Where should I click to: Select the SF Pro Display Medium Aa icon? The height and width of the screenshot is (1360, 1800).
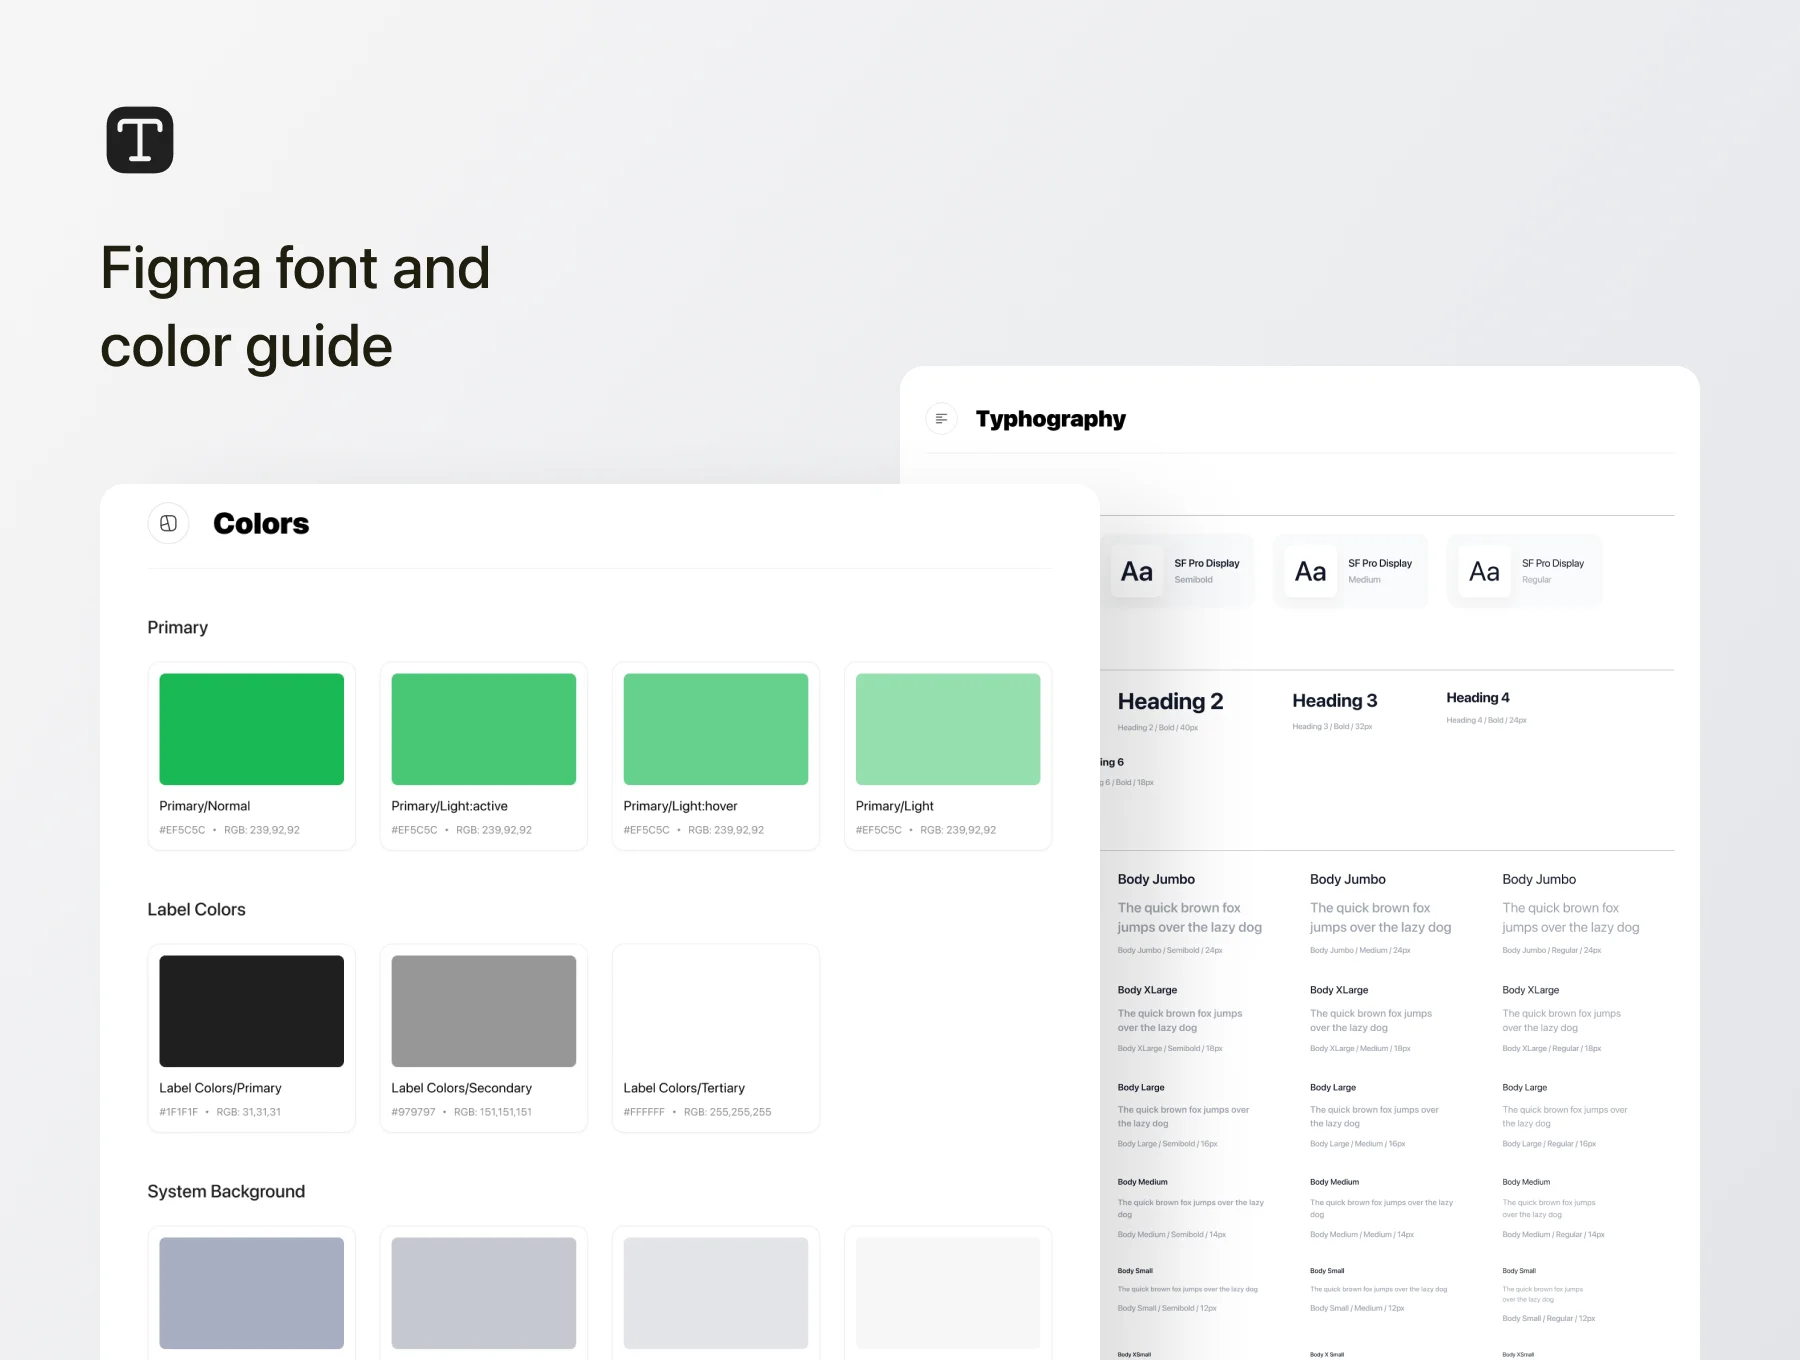pyautogui.click(x=1310, y=570)
